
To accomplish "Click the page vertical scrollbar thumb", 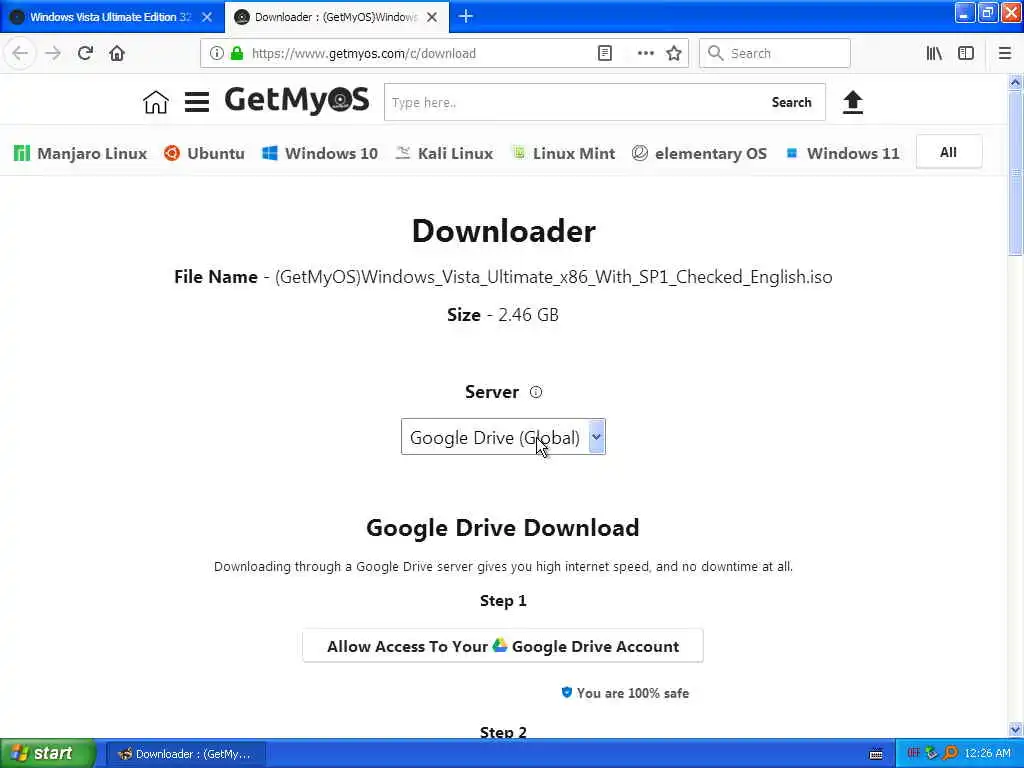I will coord(1015,173).
